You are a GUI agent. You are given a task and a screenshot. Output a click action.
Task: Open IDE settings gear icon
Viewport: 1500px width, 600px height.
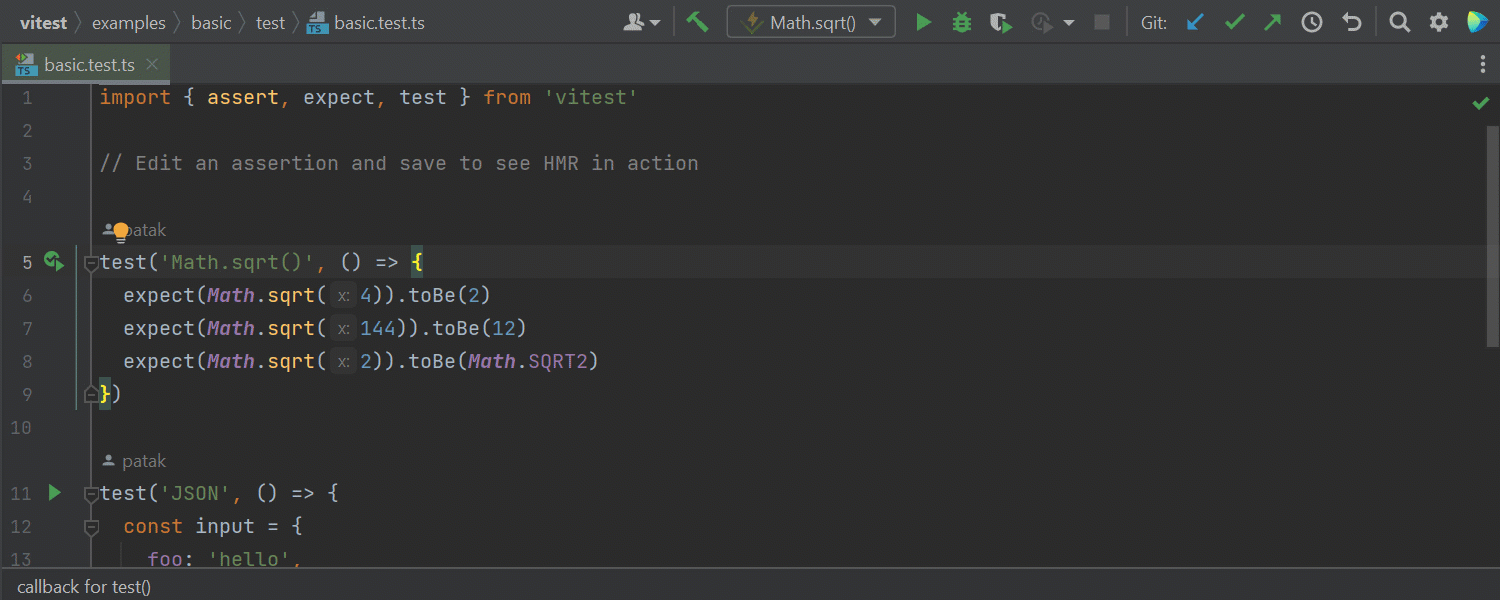coord(1439,22)
